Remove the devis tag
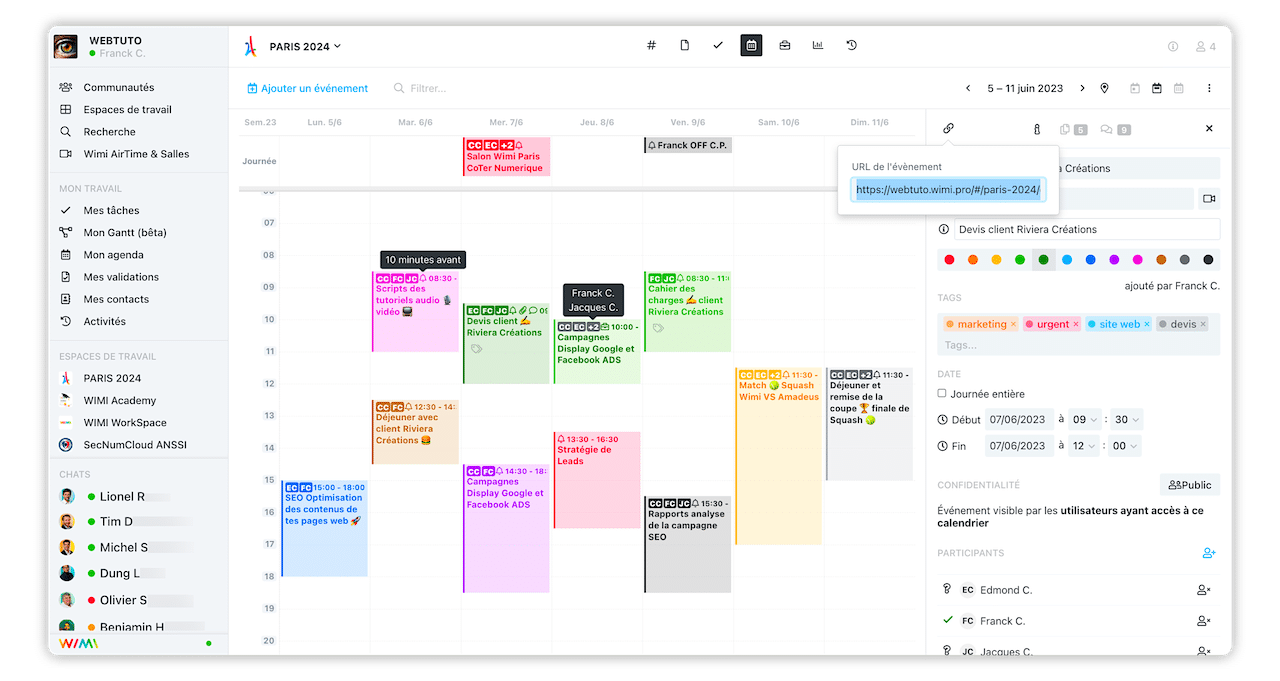1280x681 pixels. pyautogui.click(x=1203, y=324)
